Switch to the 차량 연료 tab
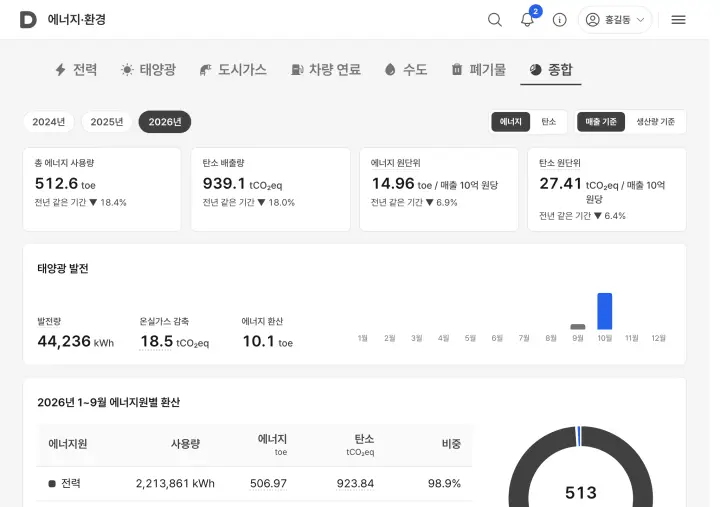Image resolution: width=720 pixels, height=507 pixels. click(x=326, y=70)
